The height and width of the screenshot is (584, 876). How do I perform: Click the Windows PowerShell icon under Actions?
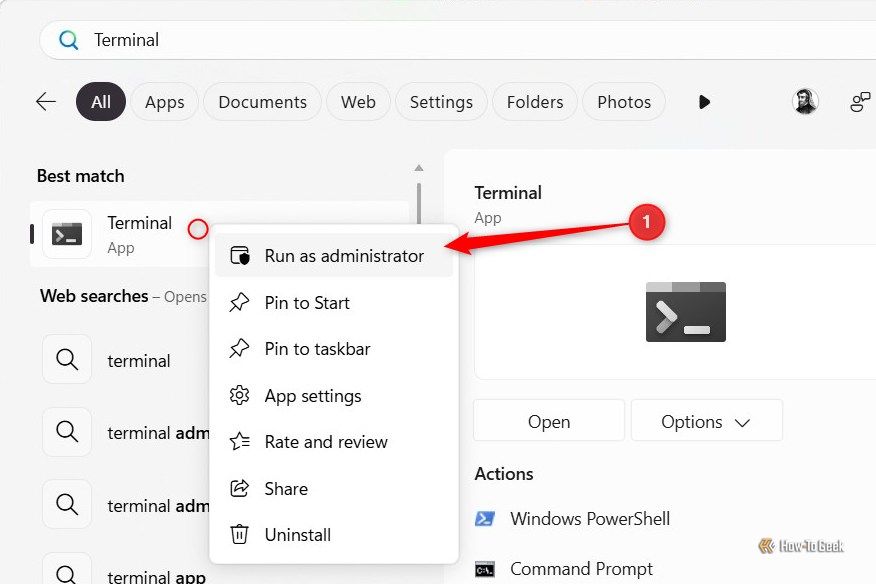click(484, 519)
